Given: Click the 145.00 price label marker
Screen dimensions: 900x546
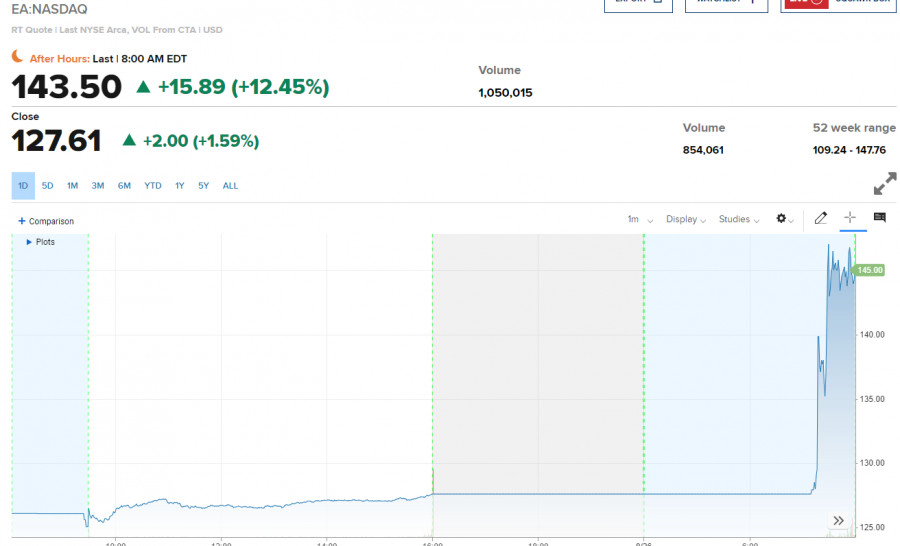Looking at the screenshot, I should [x=869, y=270].
